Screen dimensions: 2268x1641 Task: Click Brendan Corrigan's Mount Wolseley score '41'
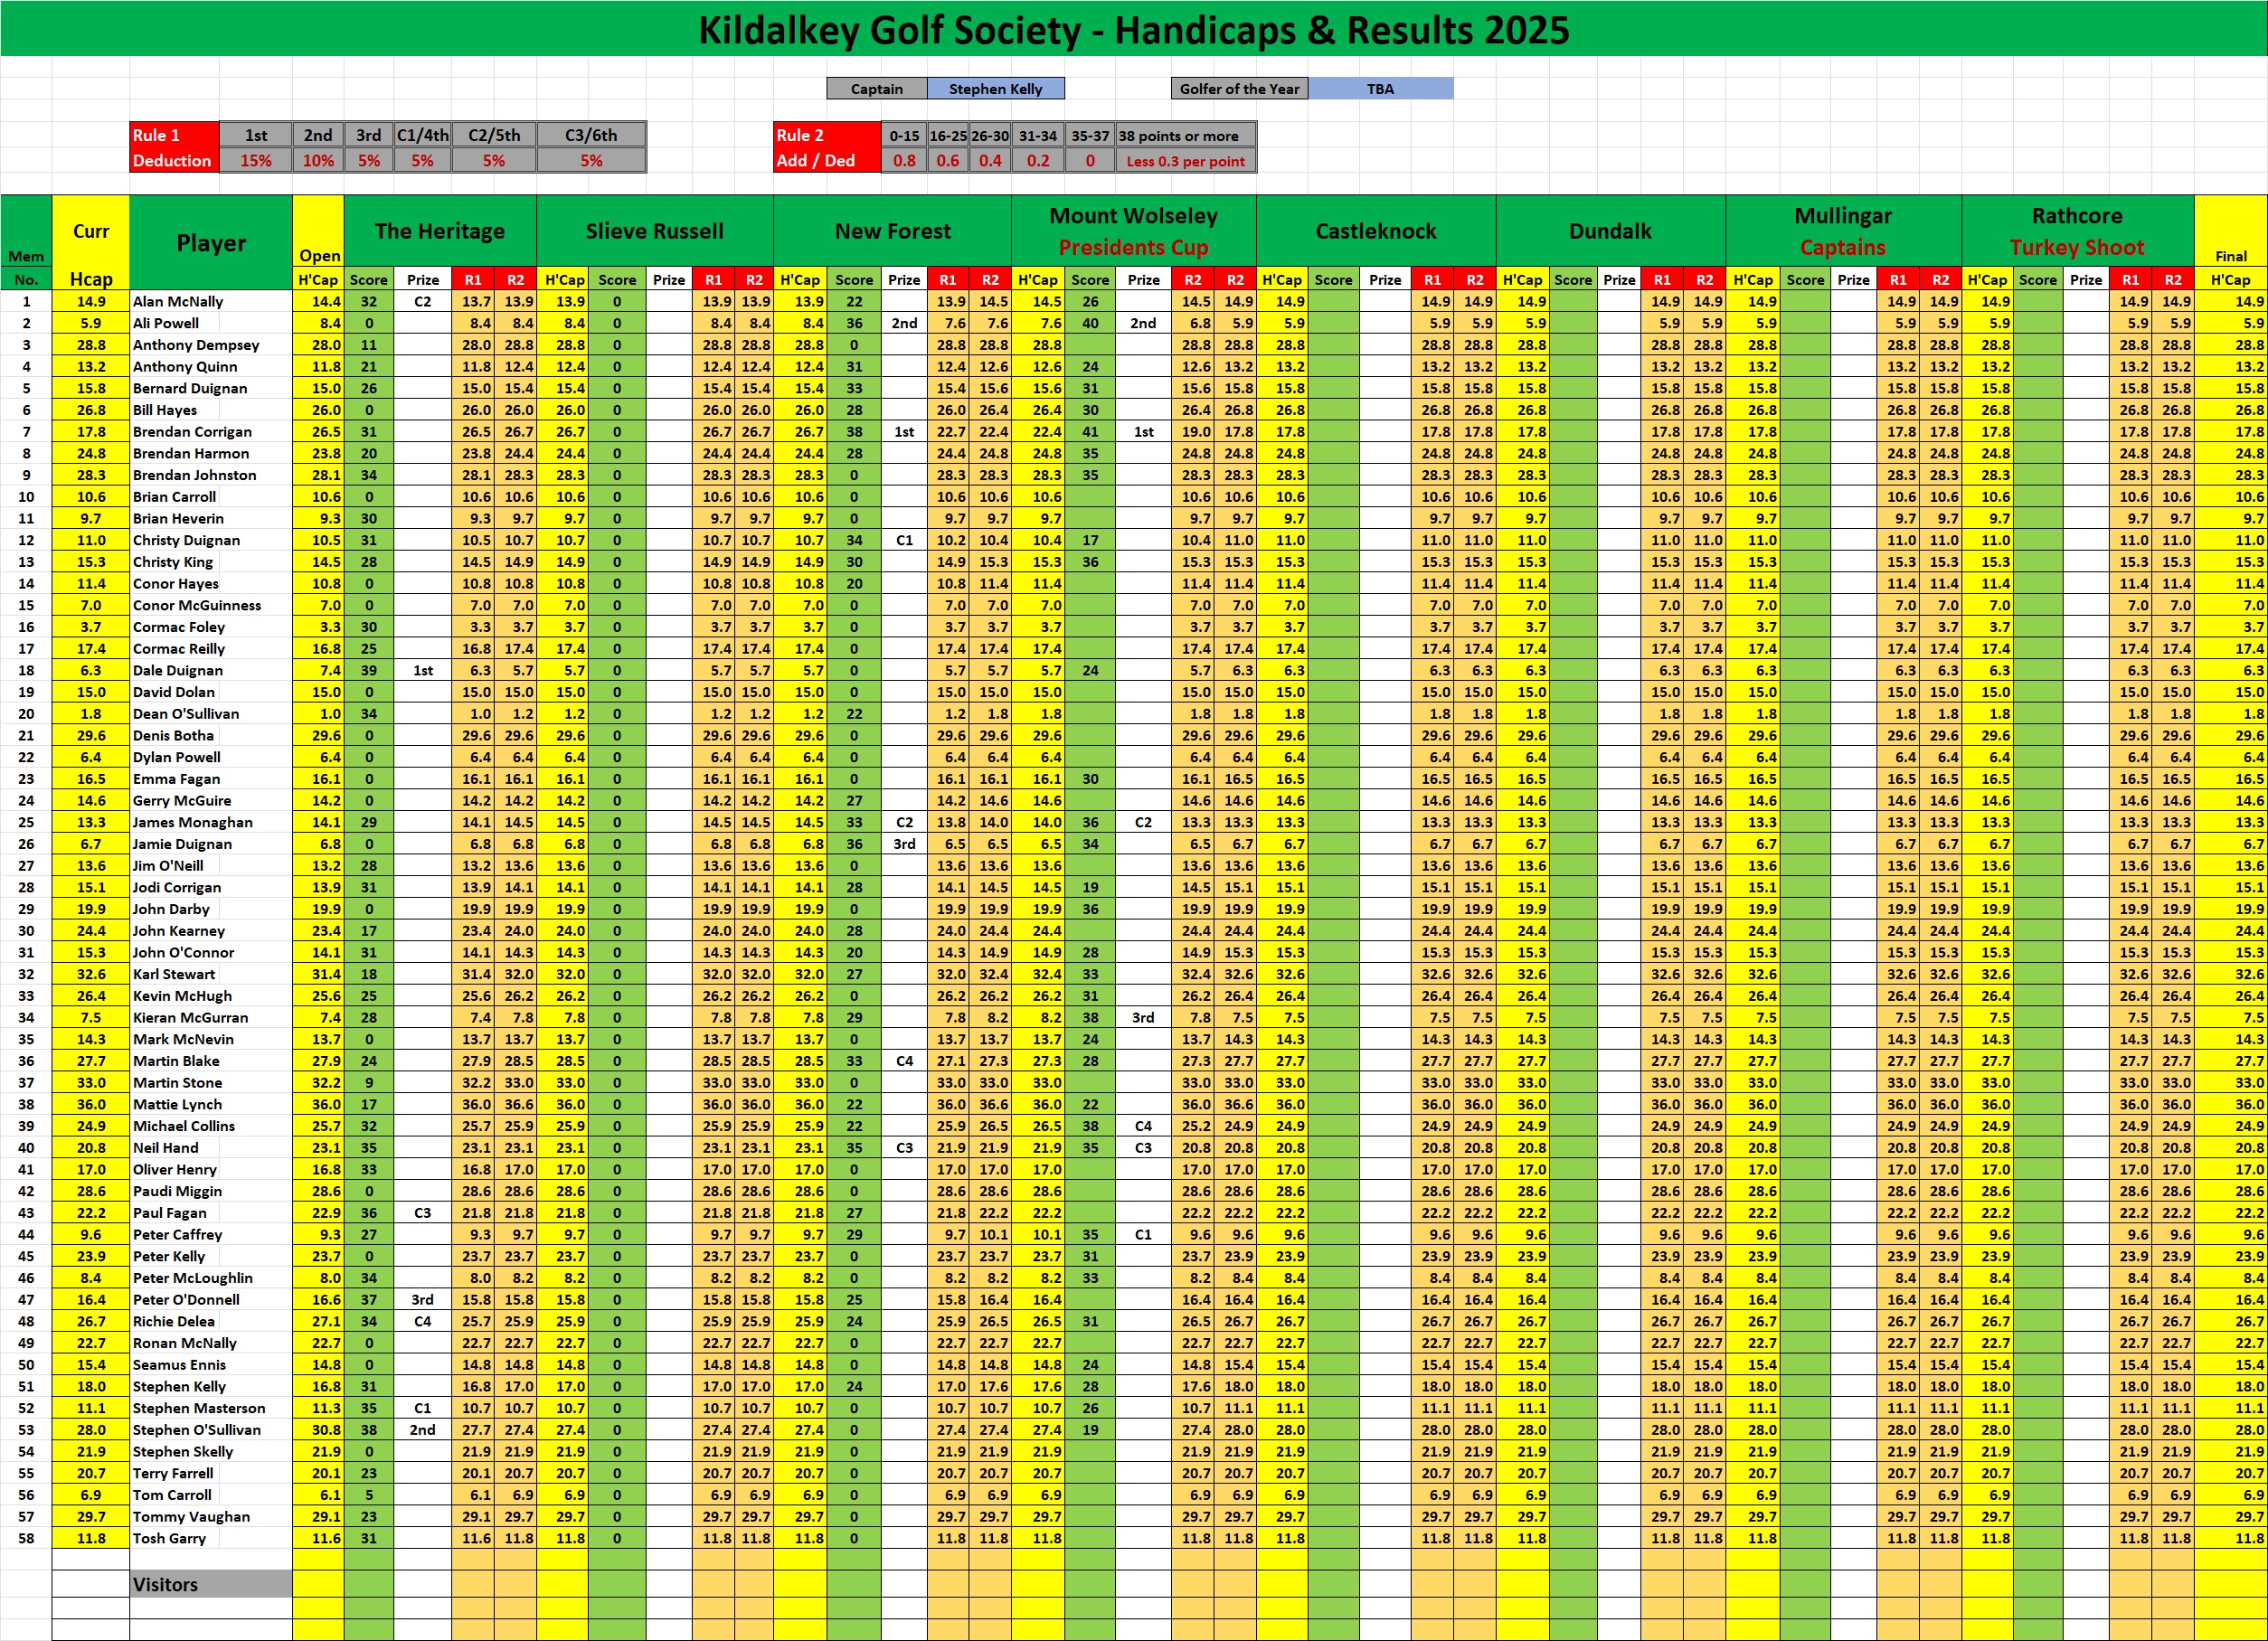click(1090, 431)
